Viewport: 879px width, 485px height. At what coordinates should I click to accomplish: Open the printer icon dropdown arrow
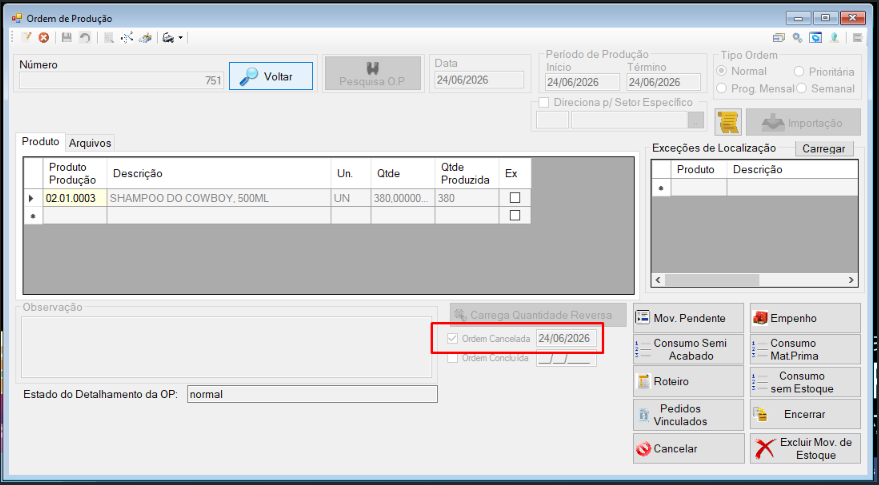pyautogui.click(x=181, y=38)
